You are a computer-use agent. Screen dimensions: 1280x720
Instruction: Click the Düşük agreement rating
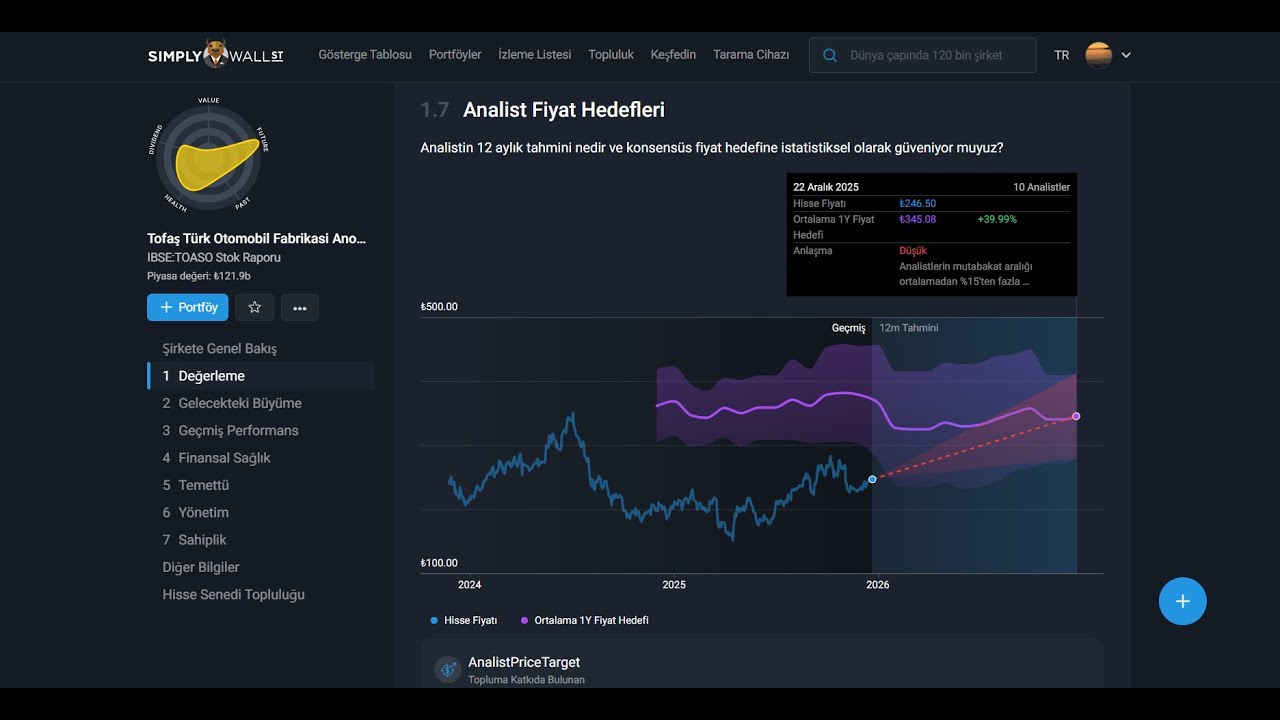click(913, 251)
